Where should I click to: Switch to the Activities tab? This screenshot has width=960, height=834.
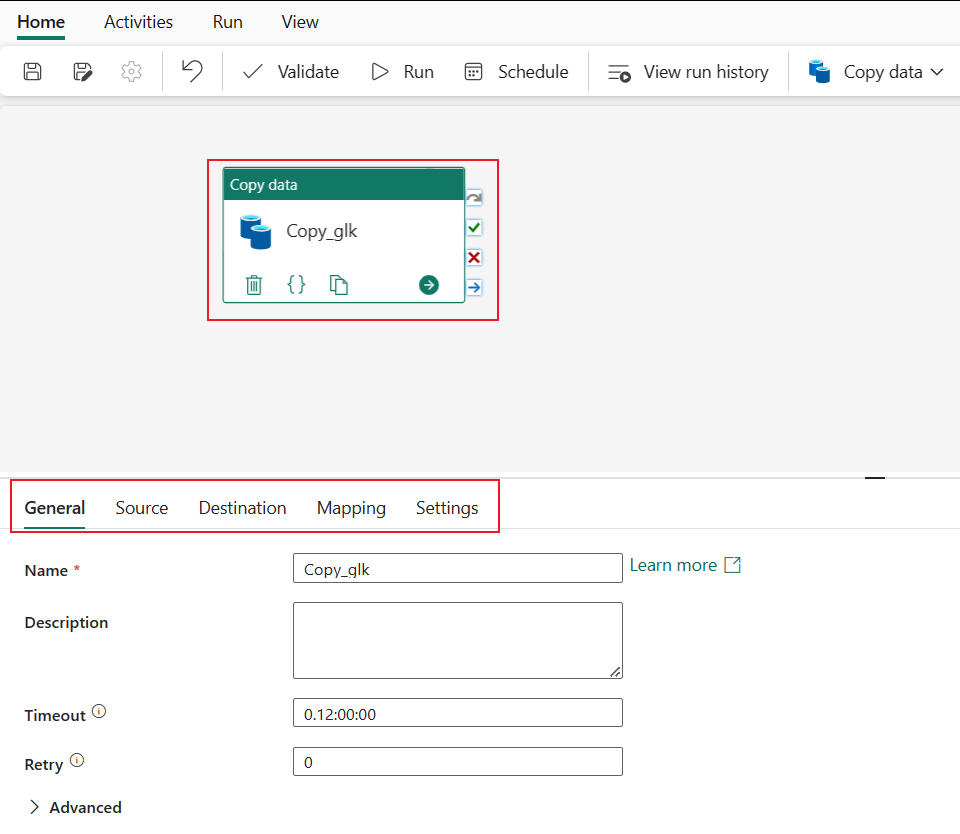[138, 21]
